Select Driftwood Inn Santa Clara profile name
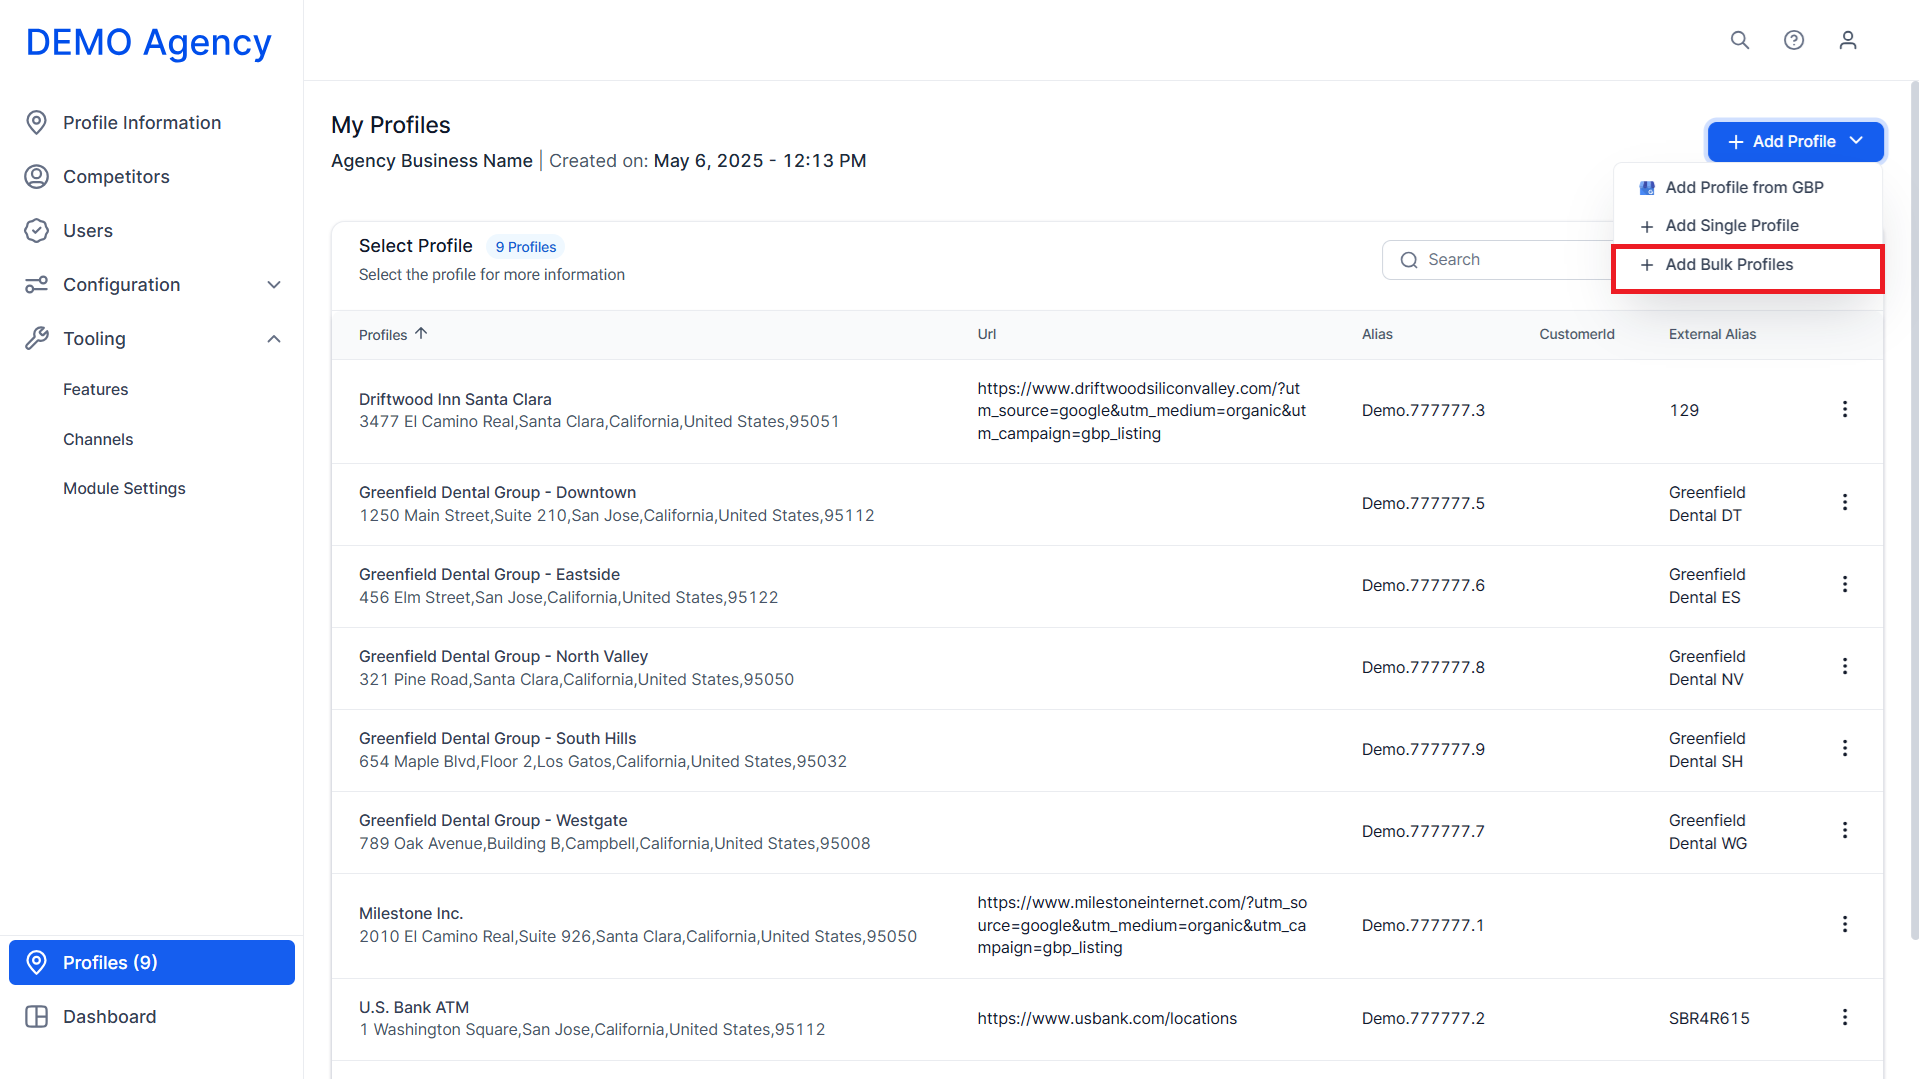 (455, 399)
